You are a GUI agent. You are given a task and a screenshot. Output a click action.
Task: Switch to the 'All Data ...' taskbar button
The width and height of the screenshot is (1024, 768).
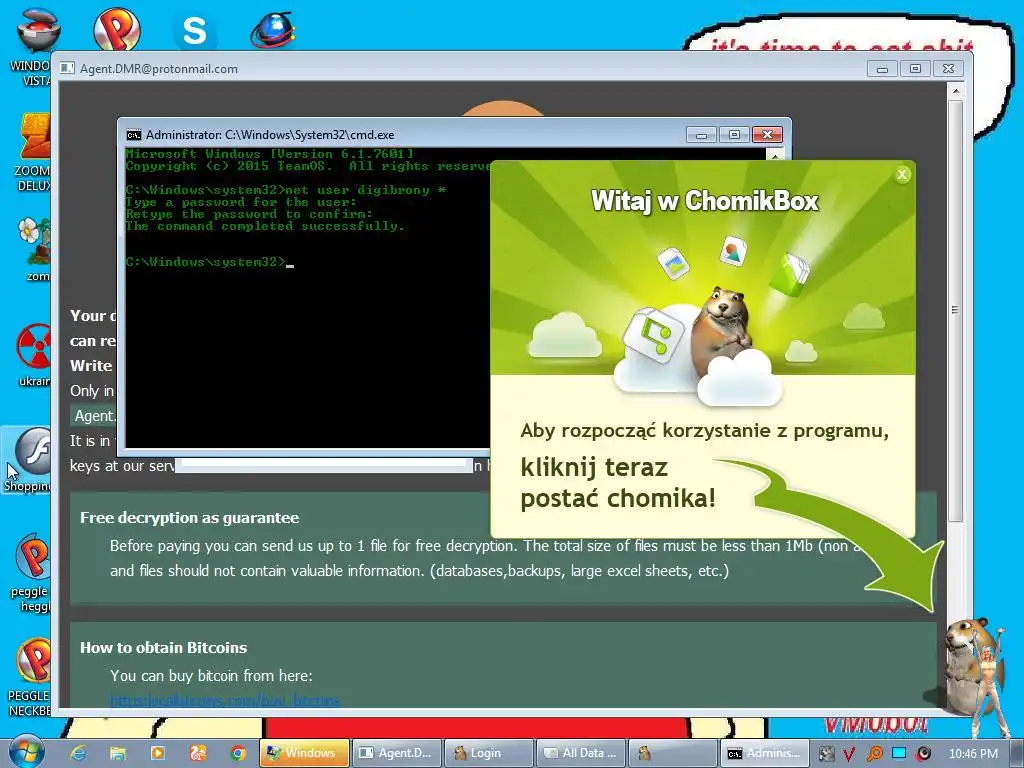581,753
